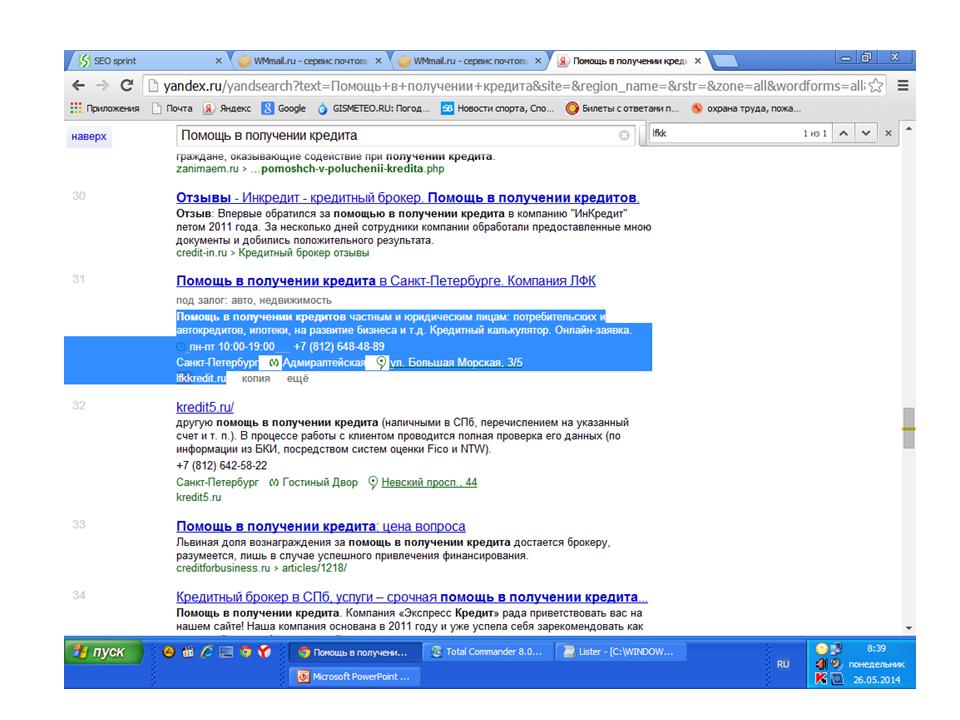This screenshot has height=720, width=960.
Task: Close the active Yandex search tab
Action: tap(698, 61)
